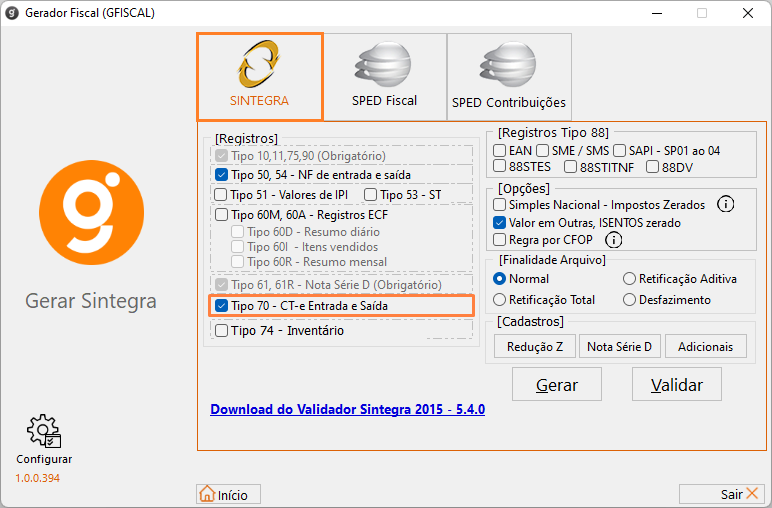Enable the 88STES checkbox

(499, 166)
